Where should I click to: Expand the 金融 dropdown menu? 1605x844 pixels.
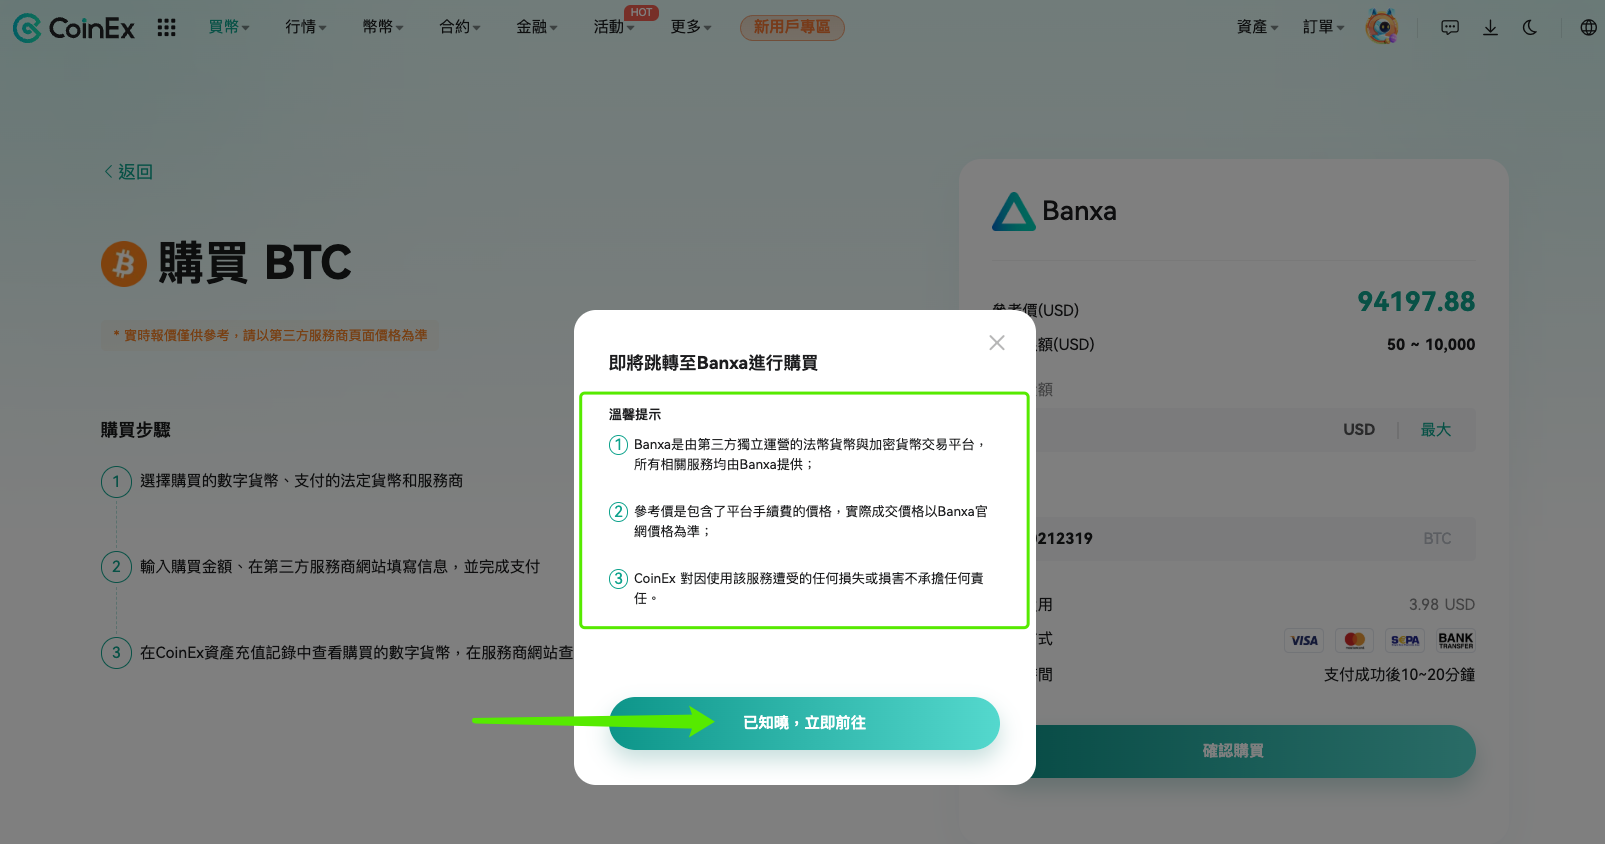[537, 27]
